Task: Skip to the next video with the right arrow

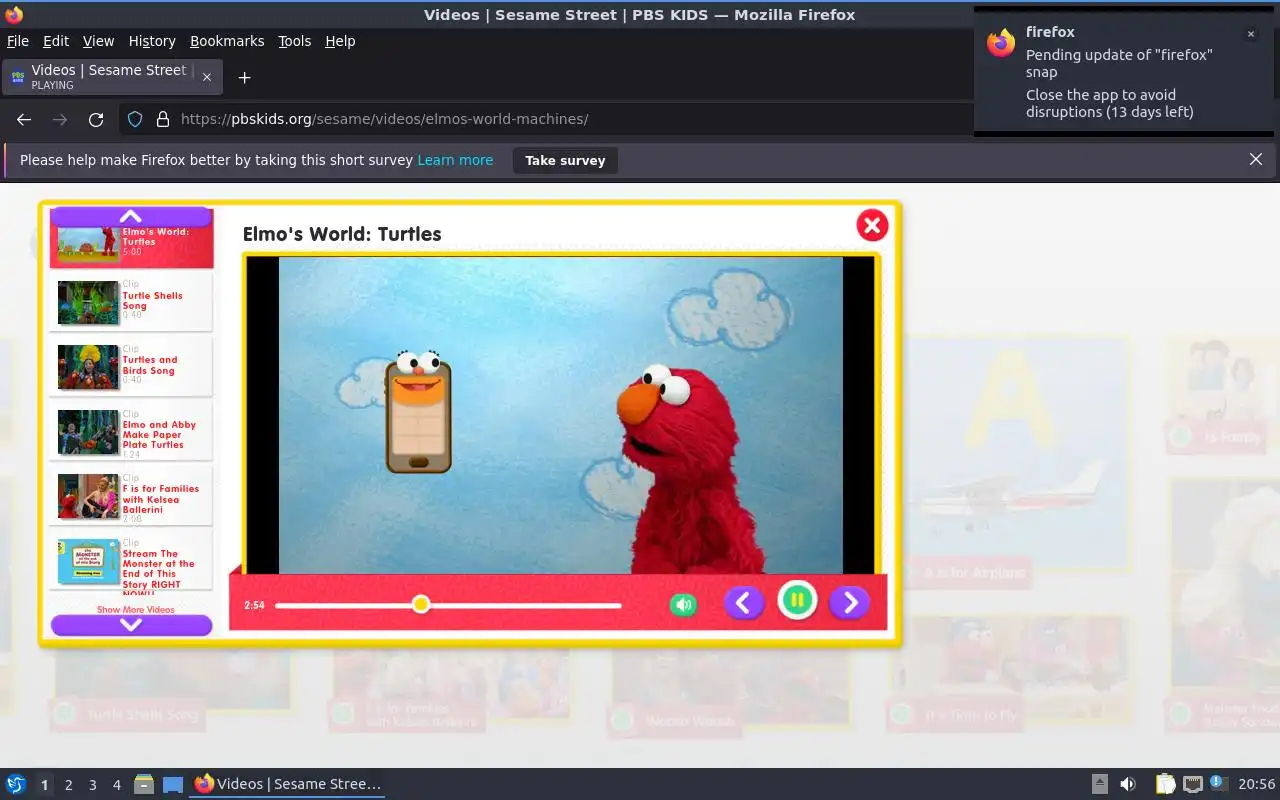Action: point(850,602)
